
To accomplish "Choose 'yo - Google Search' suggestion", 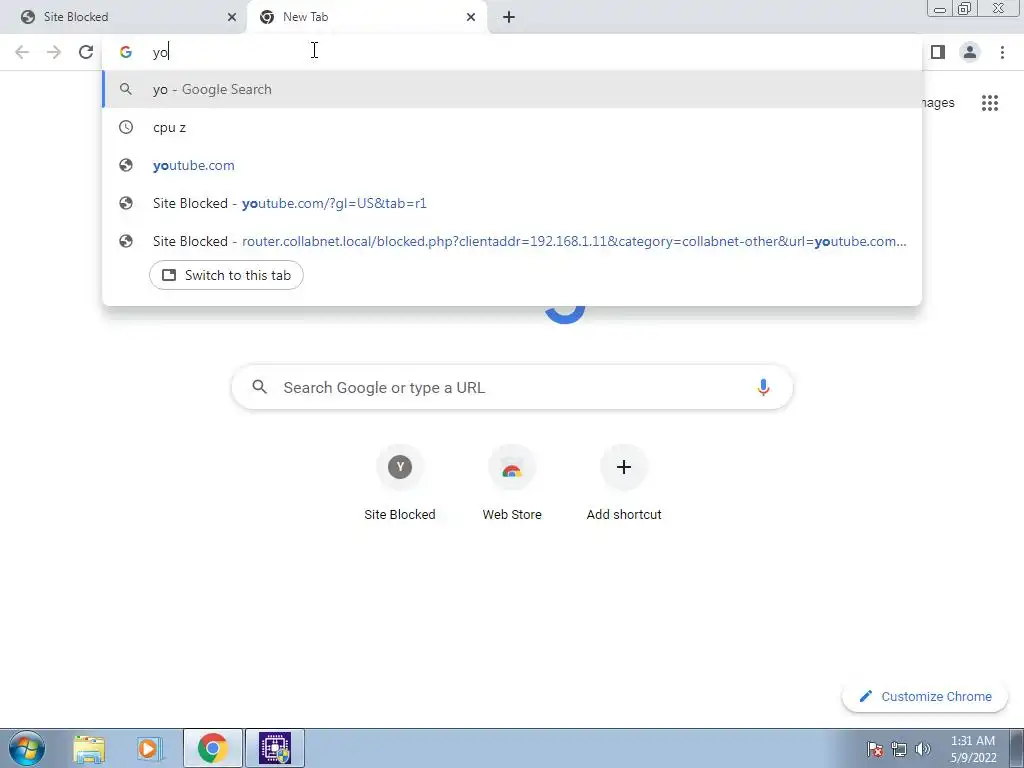I will [x=512, y=89].
